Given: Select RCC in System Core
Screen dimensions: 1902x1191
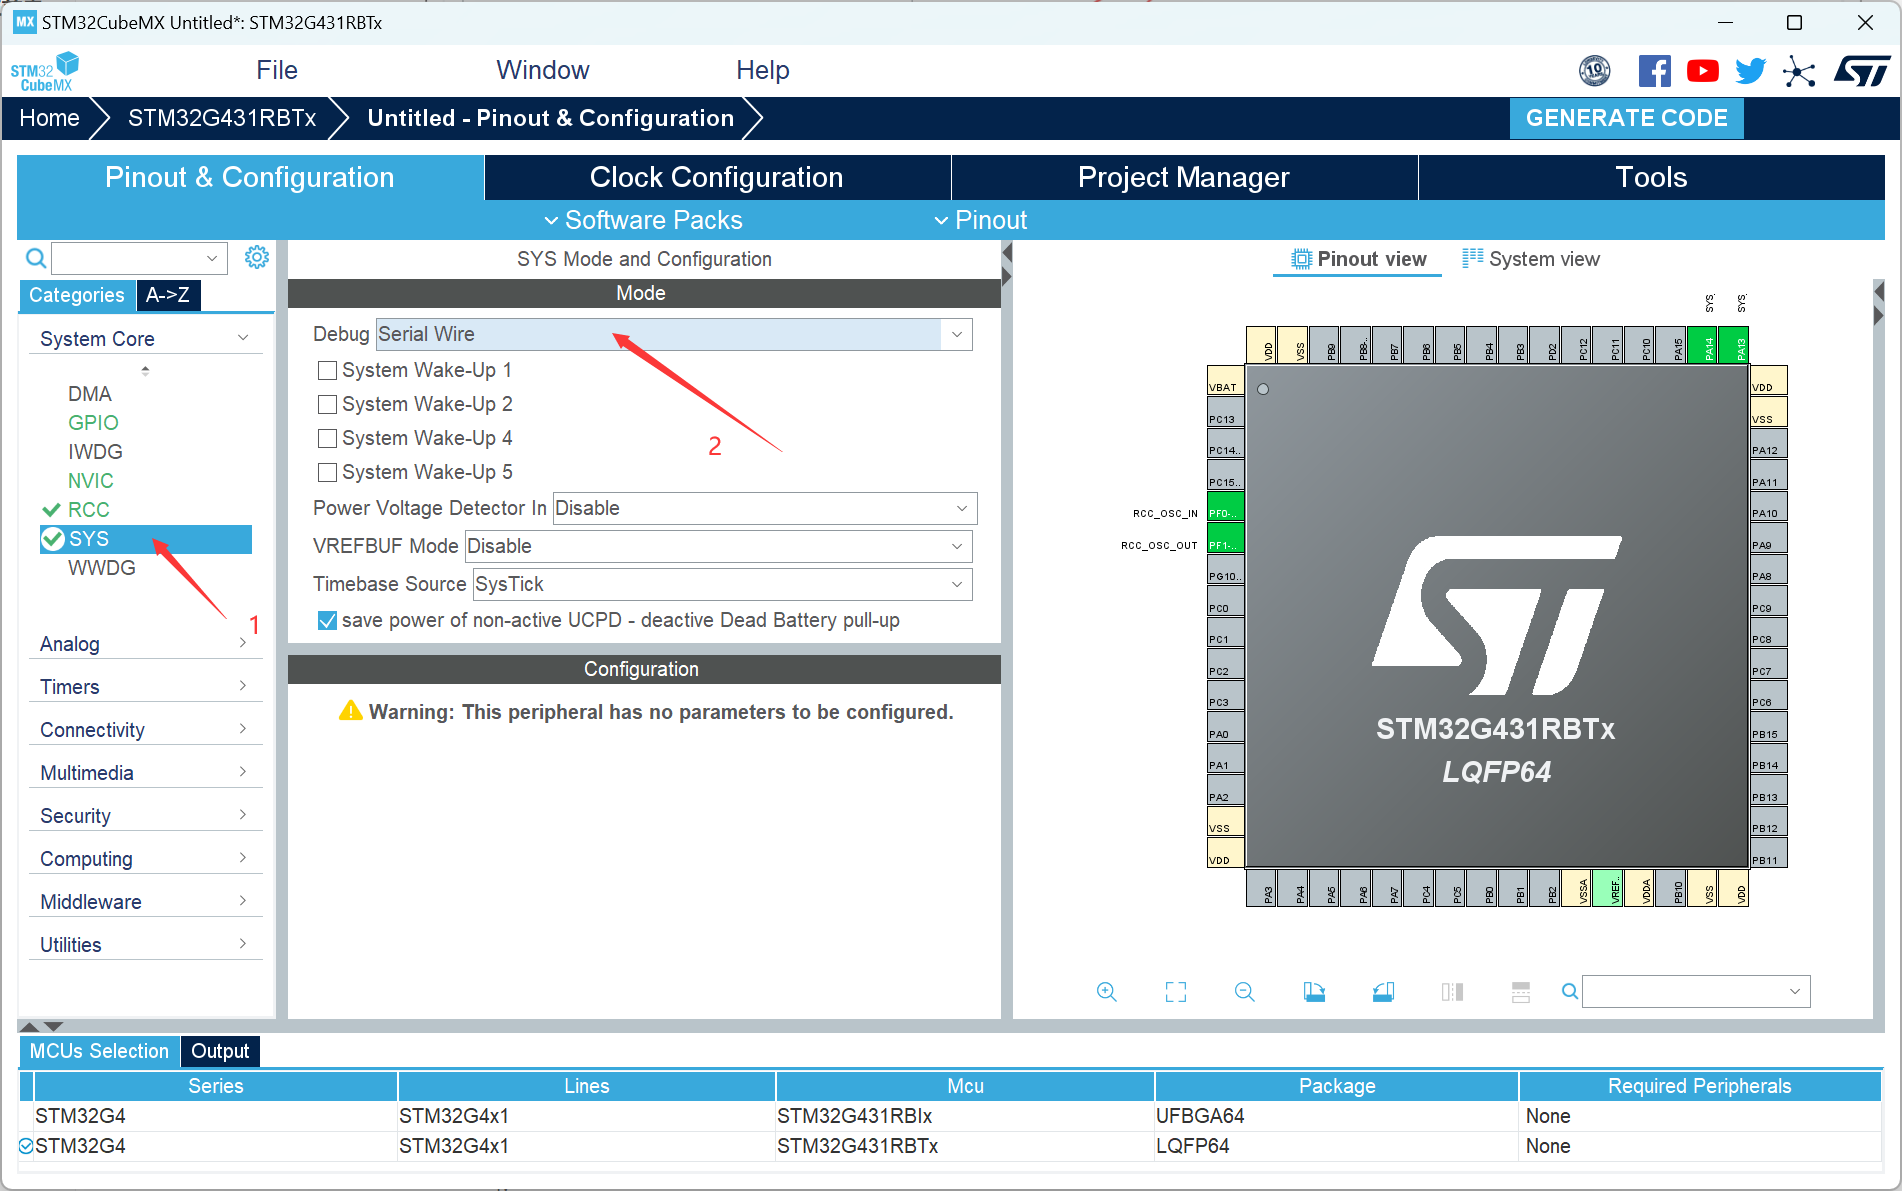Looking at the screenshot, I should (x=89, y=510).
